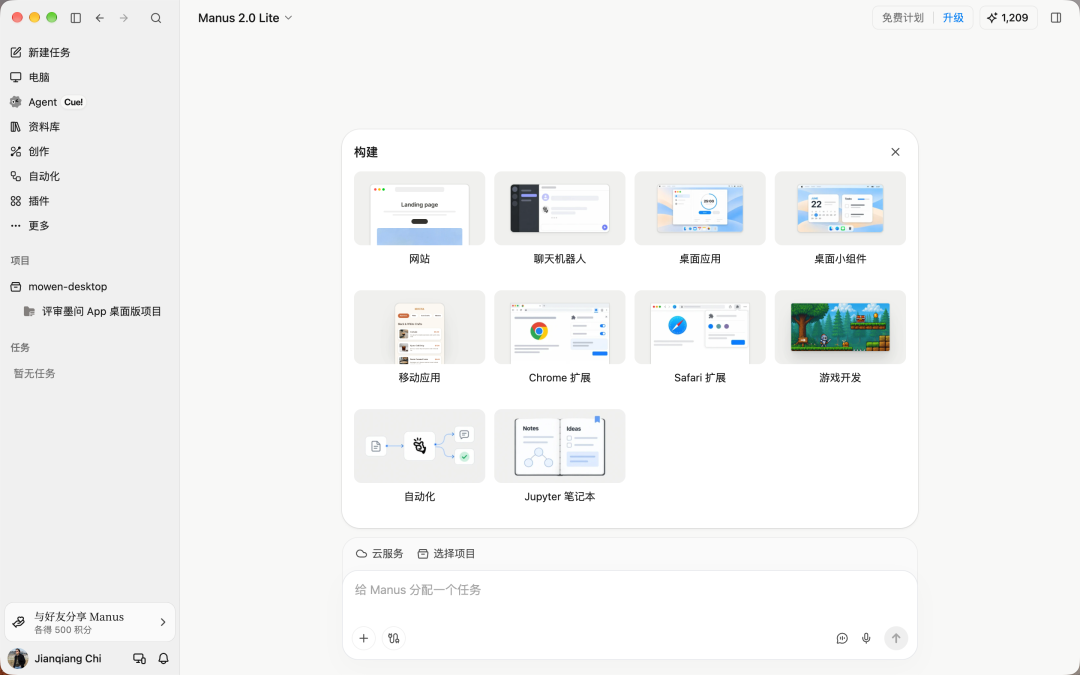The image size is (1080, 675).
Task: Open Agent in the sidebar
Action: pyautogui.click(x=90, y=102)
